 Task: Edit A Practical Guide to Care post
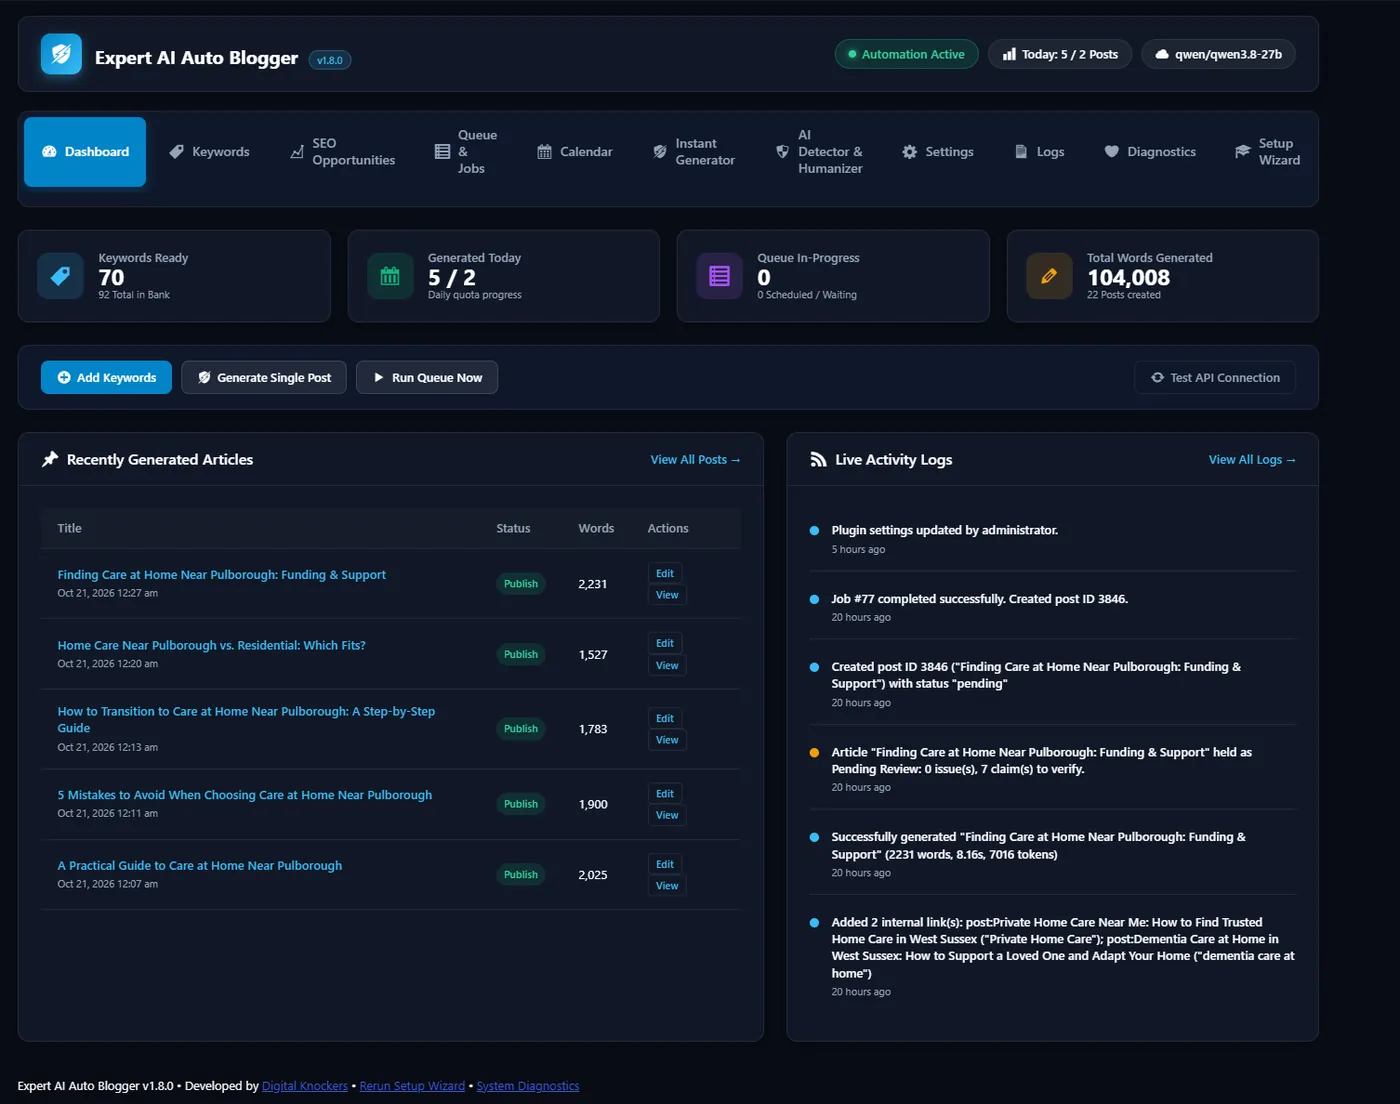665,864
